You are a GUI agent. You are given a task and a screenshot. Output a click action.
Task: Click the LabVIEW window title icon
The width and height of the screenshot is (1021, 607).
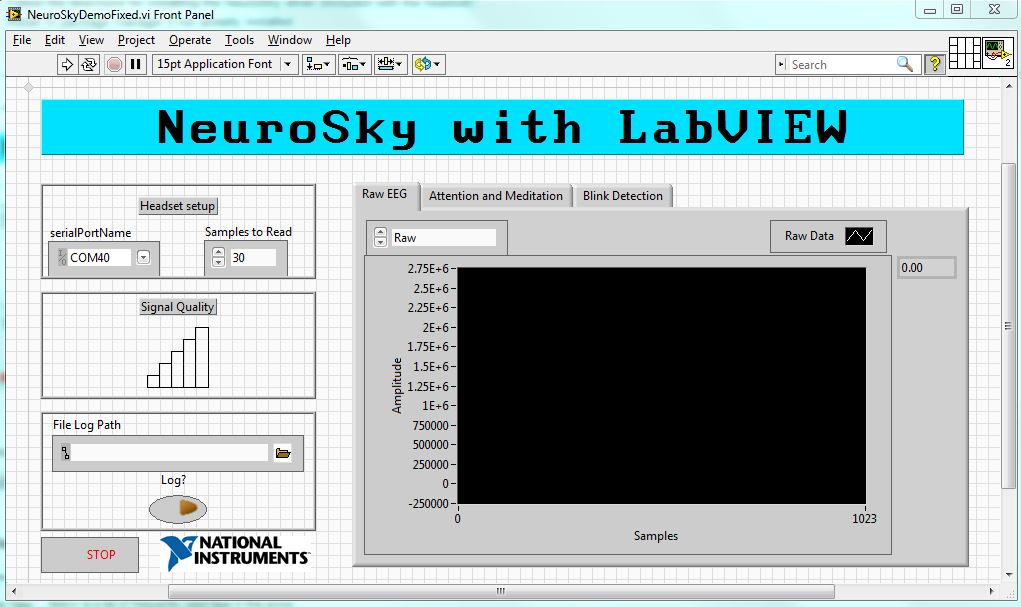pyautogui.click(x=14, y=14)
